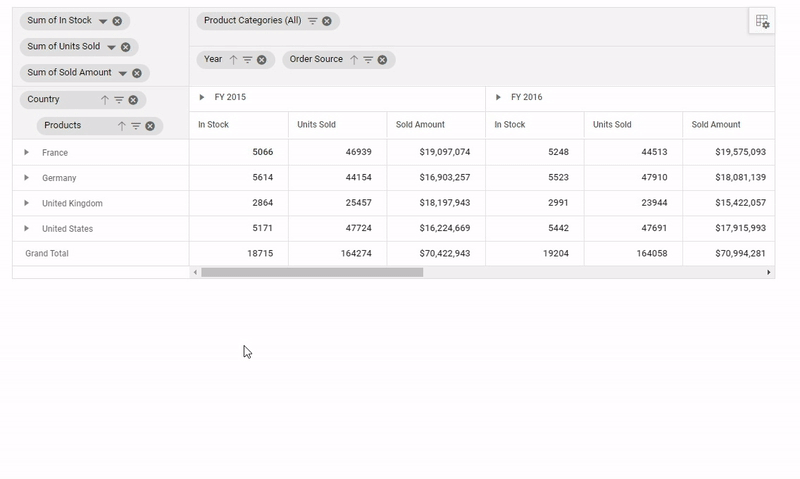Screen dimensions: 800x479
Task: Open the Year field filter icon
Action: [247, 60]
